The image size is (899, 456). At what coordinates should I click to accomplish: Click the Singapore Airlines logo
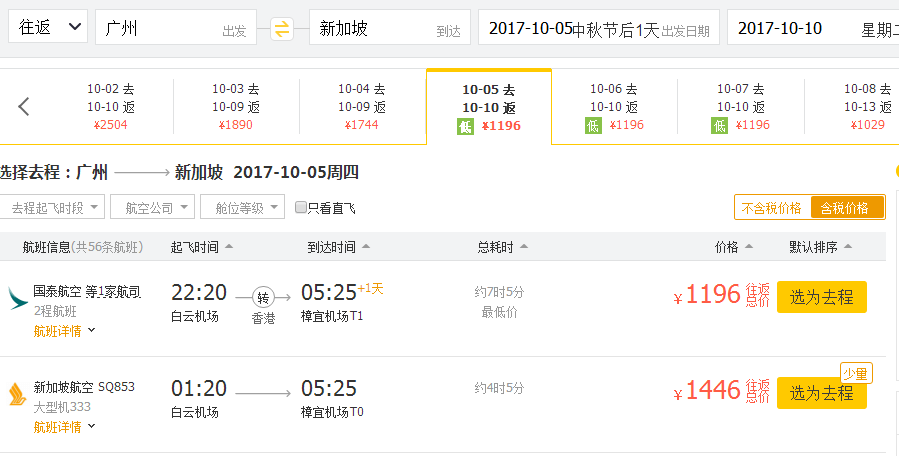click(17, 395)
